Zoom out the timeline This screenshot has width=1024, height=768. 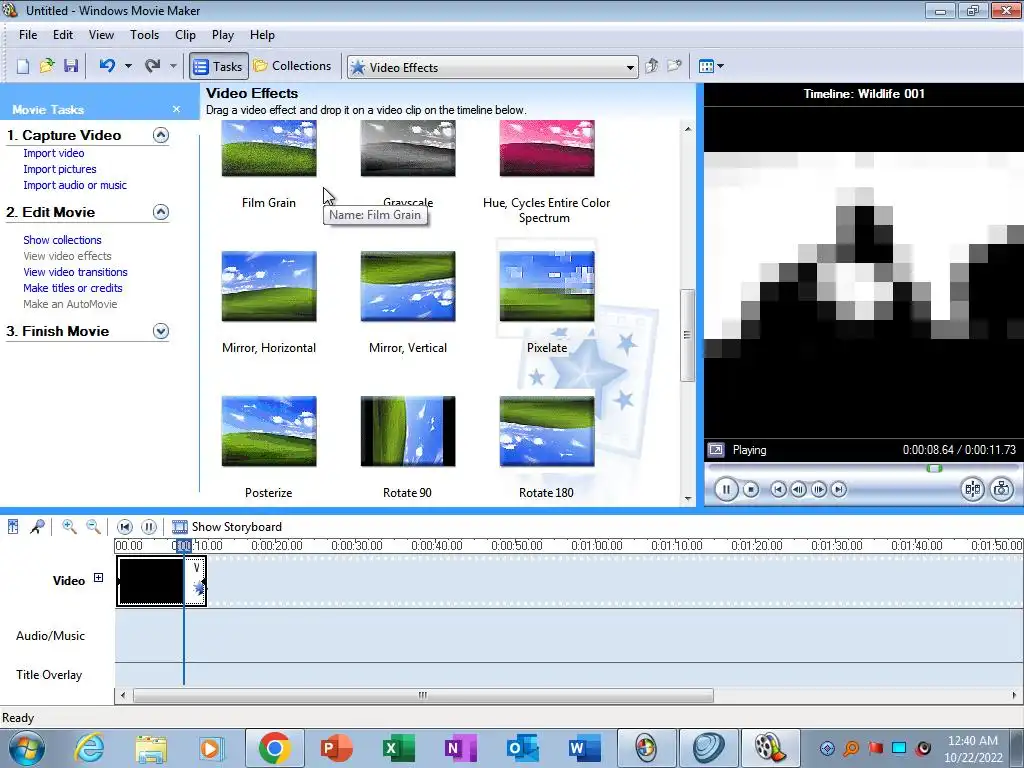point(93,526)
